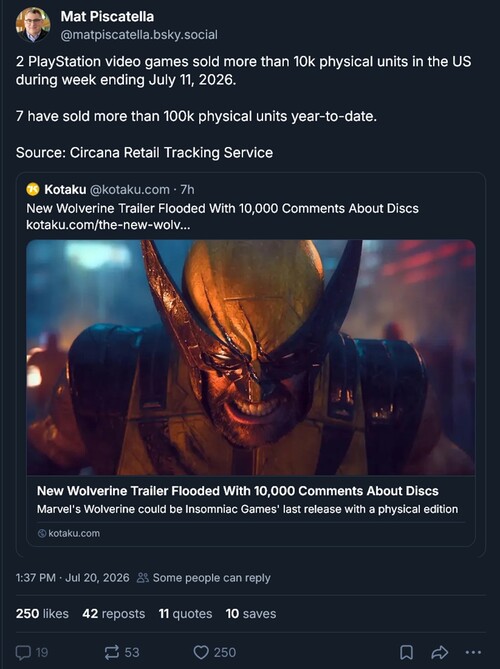View the 10 saves count

[251, 614]
